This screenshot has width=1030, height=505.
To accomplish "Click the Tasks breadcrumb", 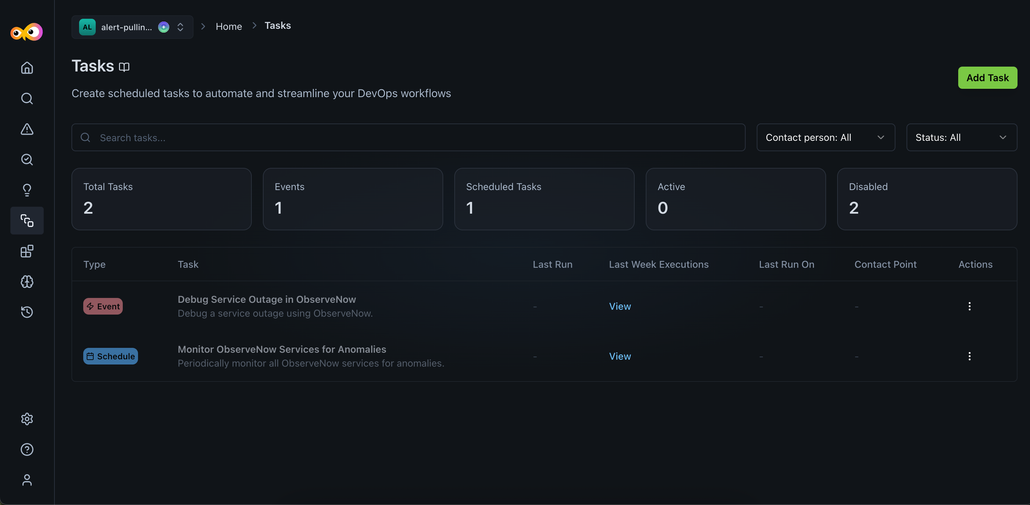I will [278, 26].
